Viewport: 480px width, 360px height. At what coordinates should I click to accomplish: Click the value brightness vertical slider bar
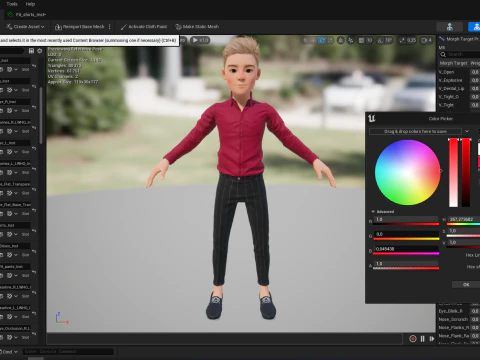[x=466, y=172]
